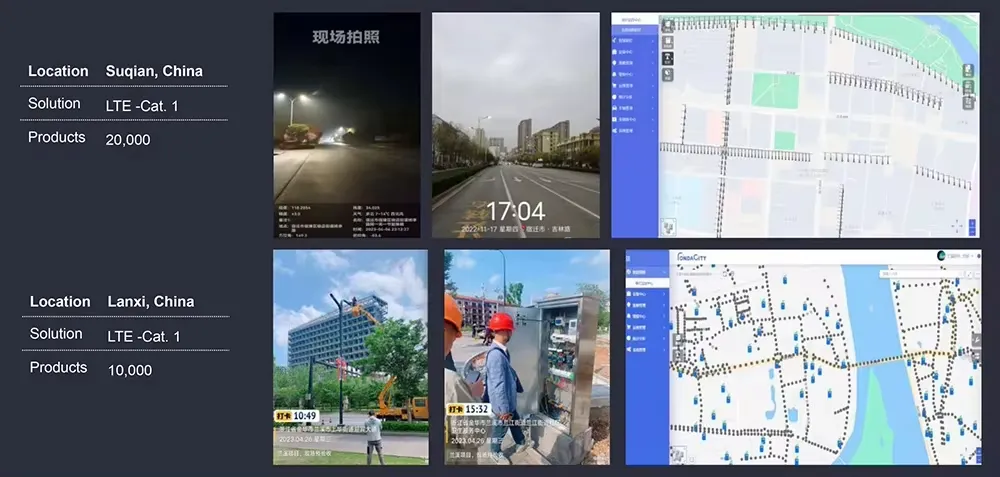Select the highlighted submenu item in the upper map sidebar
The width and height of the screenshot is (1000, 477).
coord(637,32)
